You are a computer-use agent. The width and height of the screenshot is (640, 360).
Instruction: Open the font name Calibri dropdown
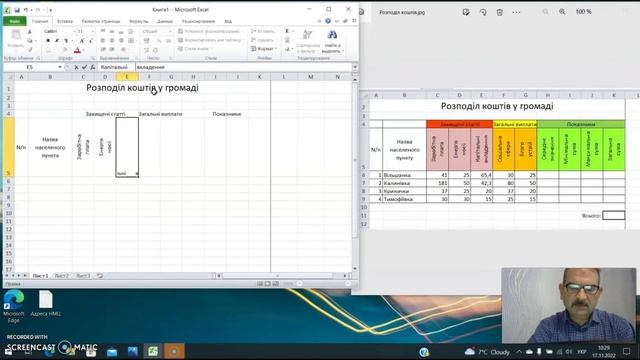click(x=74, y=31)
